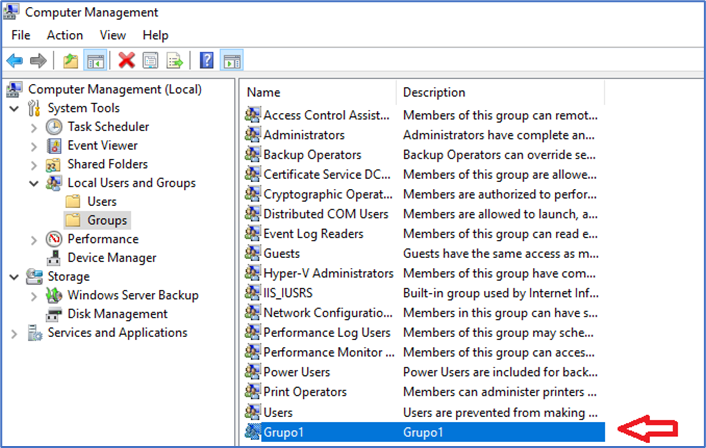Click the Name column header
This screenshot has width=706, height=448.
(x=263, y=92)
